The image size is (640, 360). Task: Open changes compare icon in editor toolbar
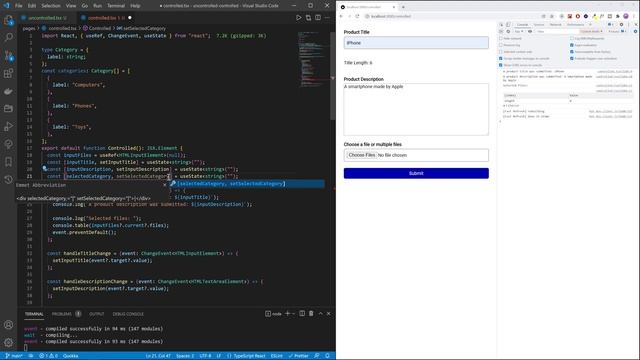click(x=308, y=18)
